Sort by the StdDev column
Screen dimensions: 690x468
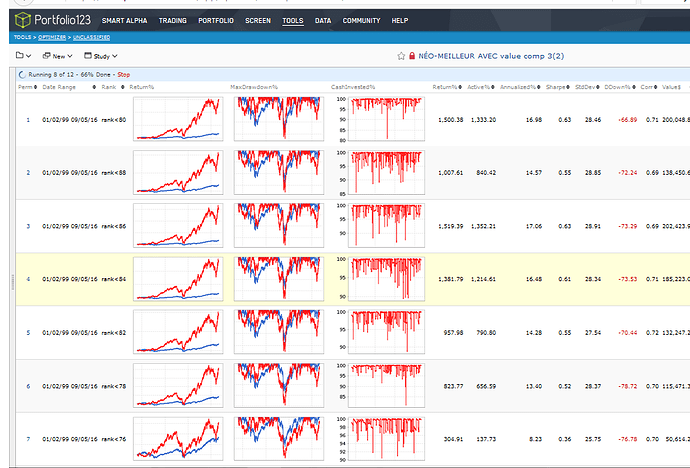[587, 87]
